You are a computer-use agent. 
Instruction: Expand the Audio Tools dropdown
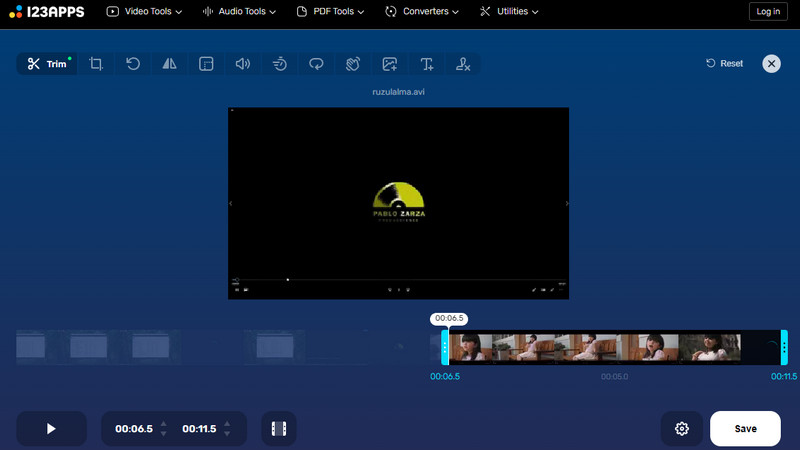pyautogui.click(x=242, y=12)
